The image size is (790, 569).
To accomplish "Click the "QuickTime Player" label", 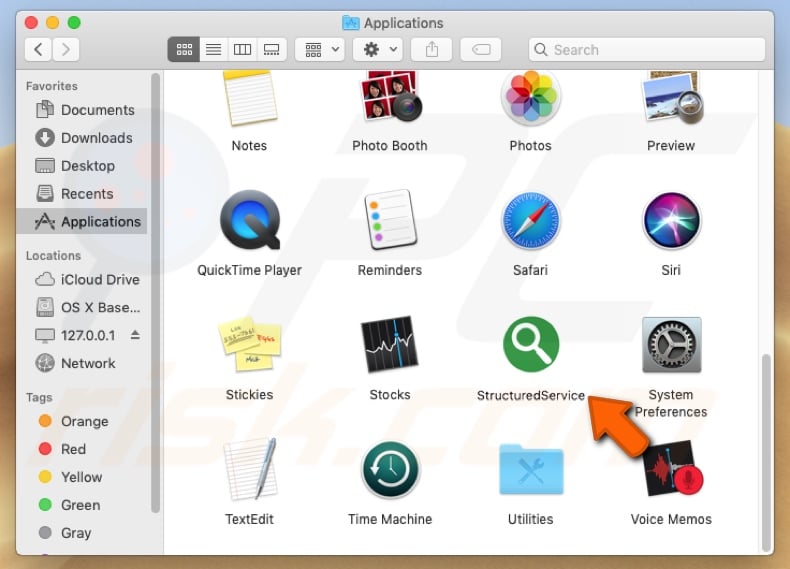I will pos(249,270).
